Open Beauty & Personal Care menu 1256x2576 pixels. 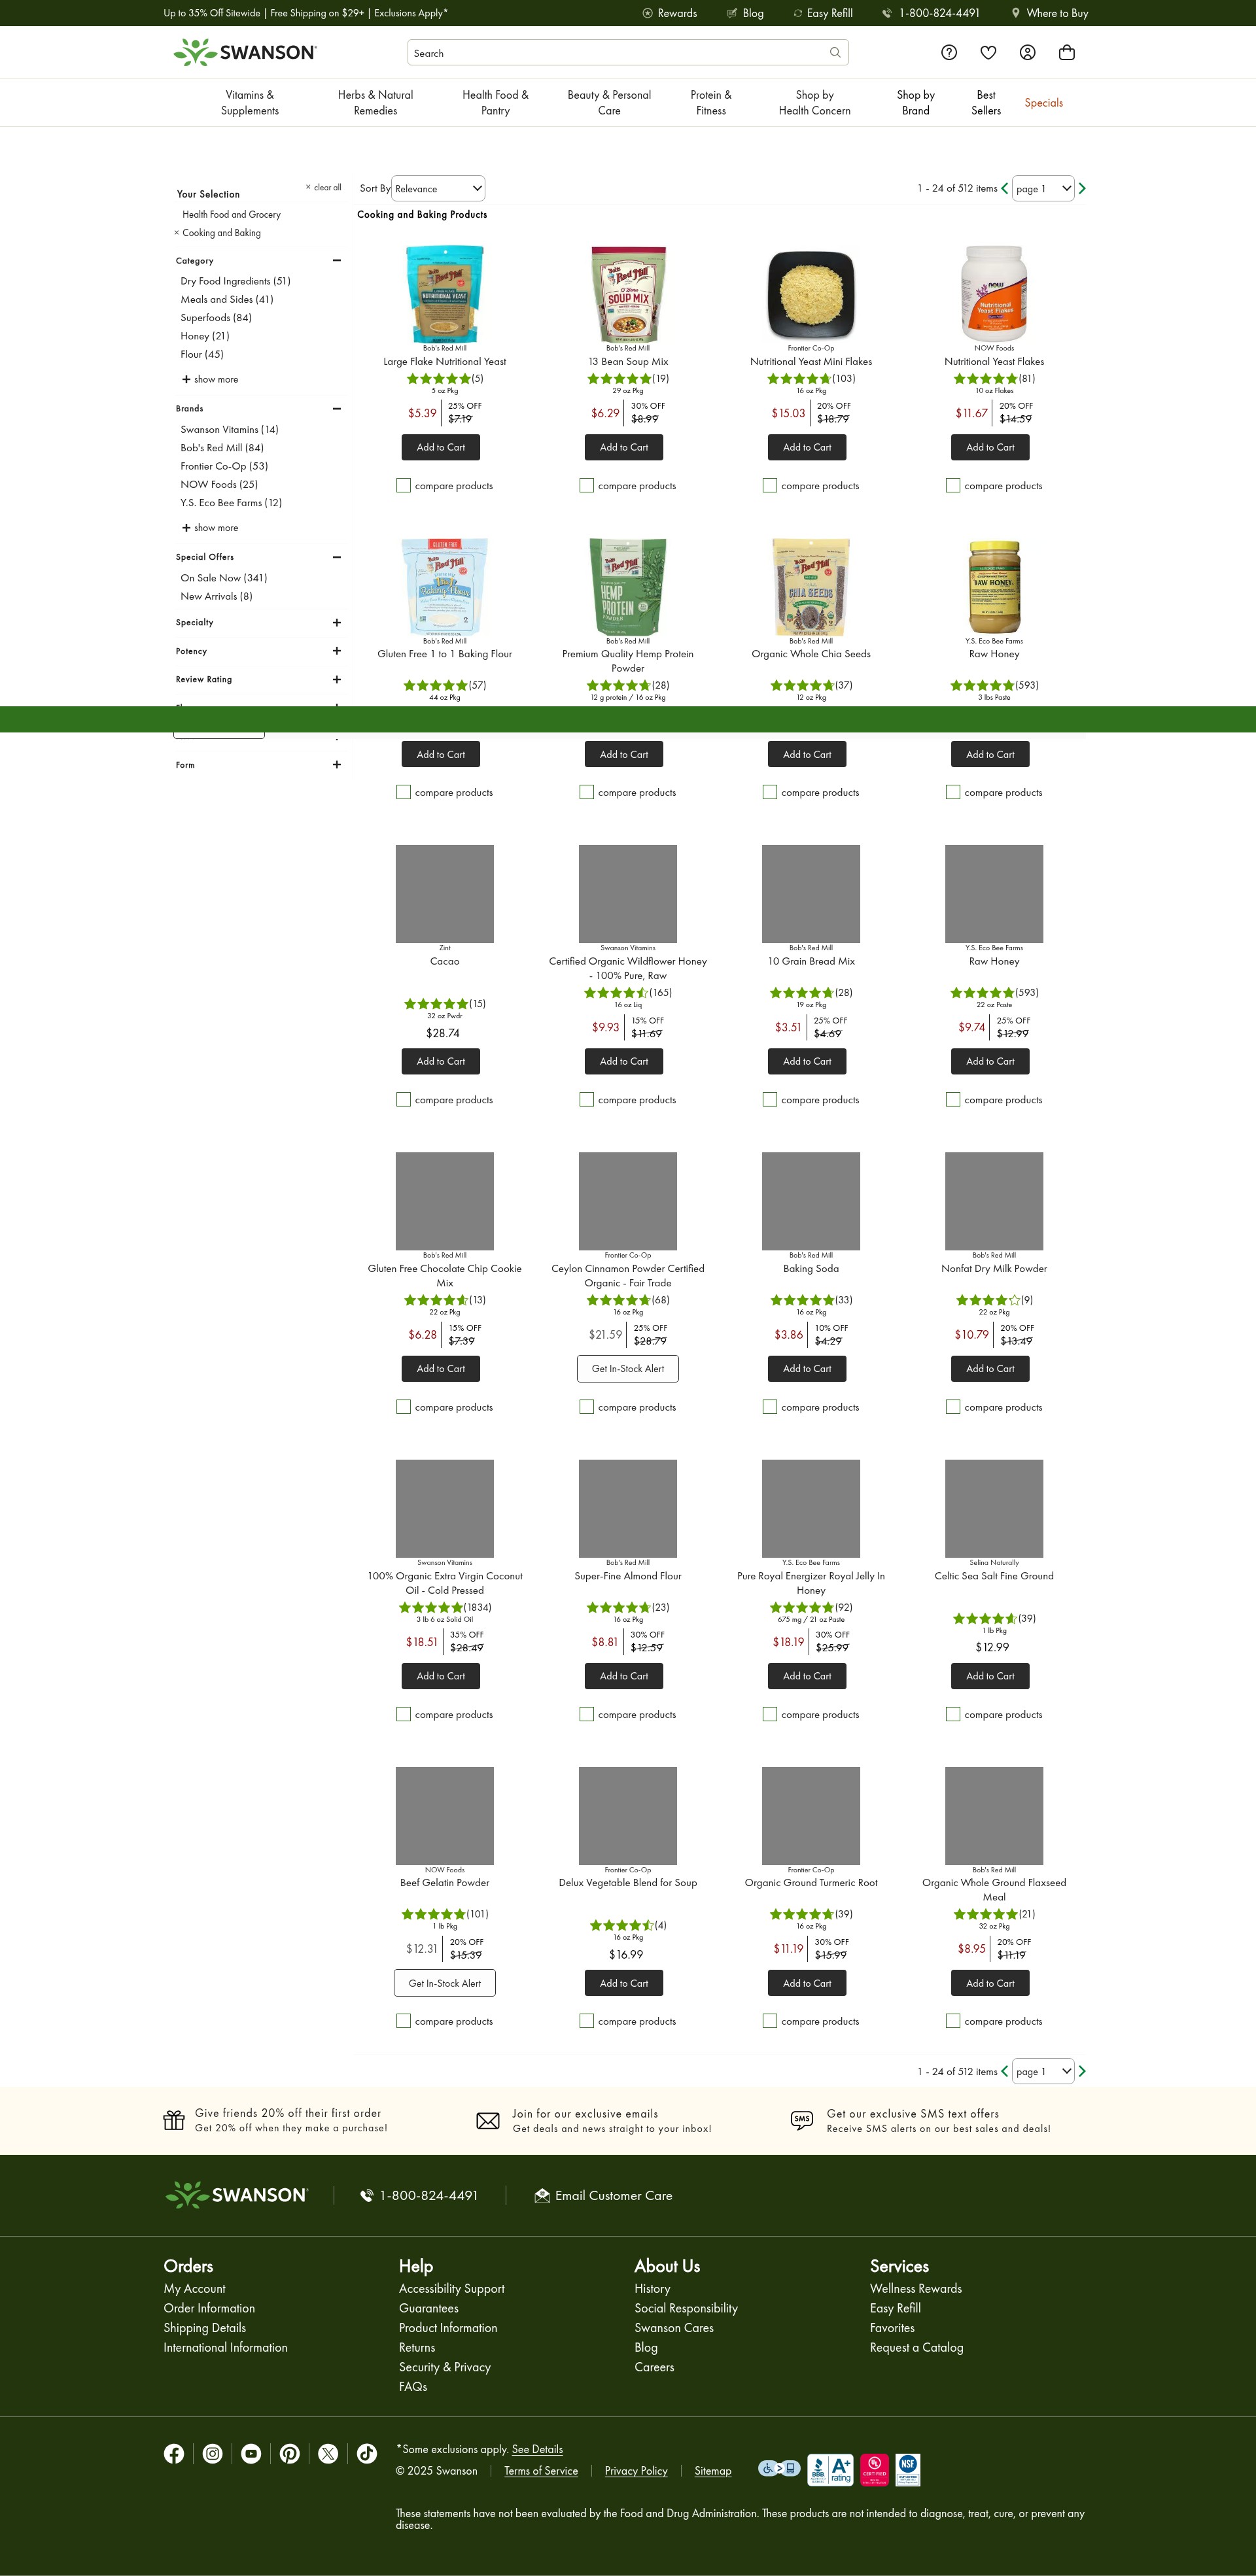(x=609, y=103)
